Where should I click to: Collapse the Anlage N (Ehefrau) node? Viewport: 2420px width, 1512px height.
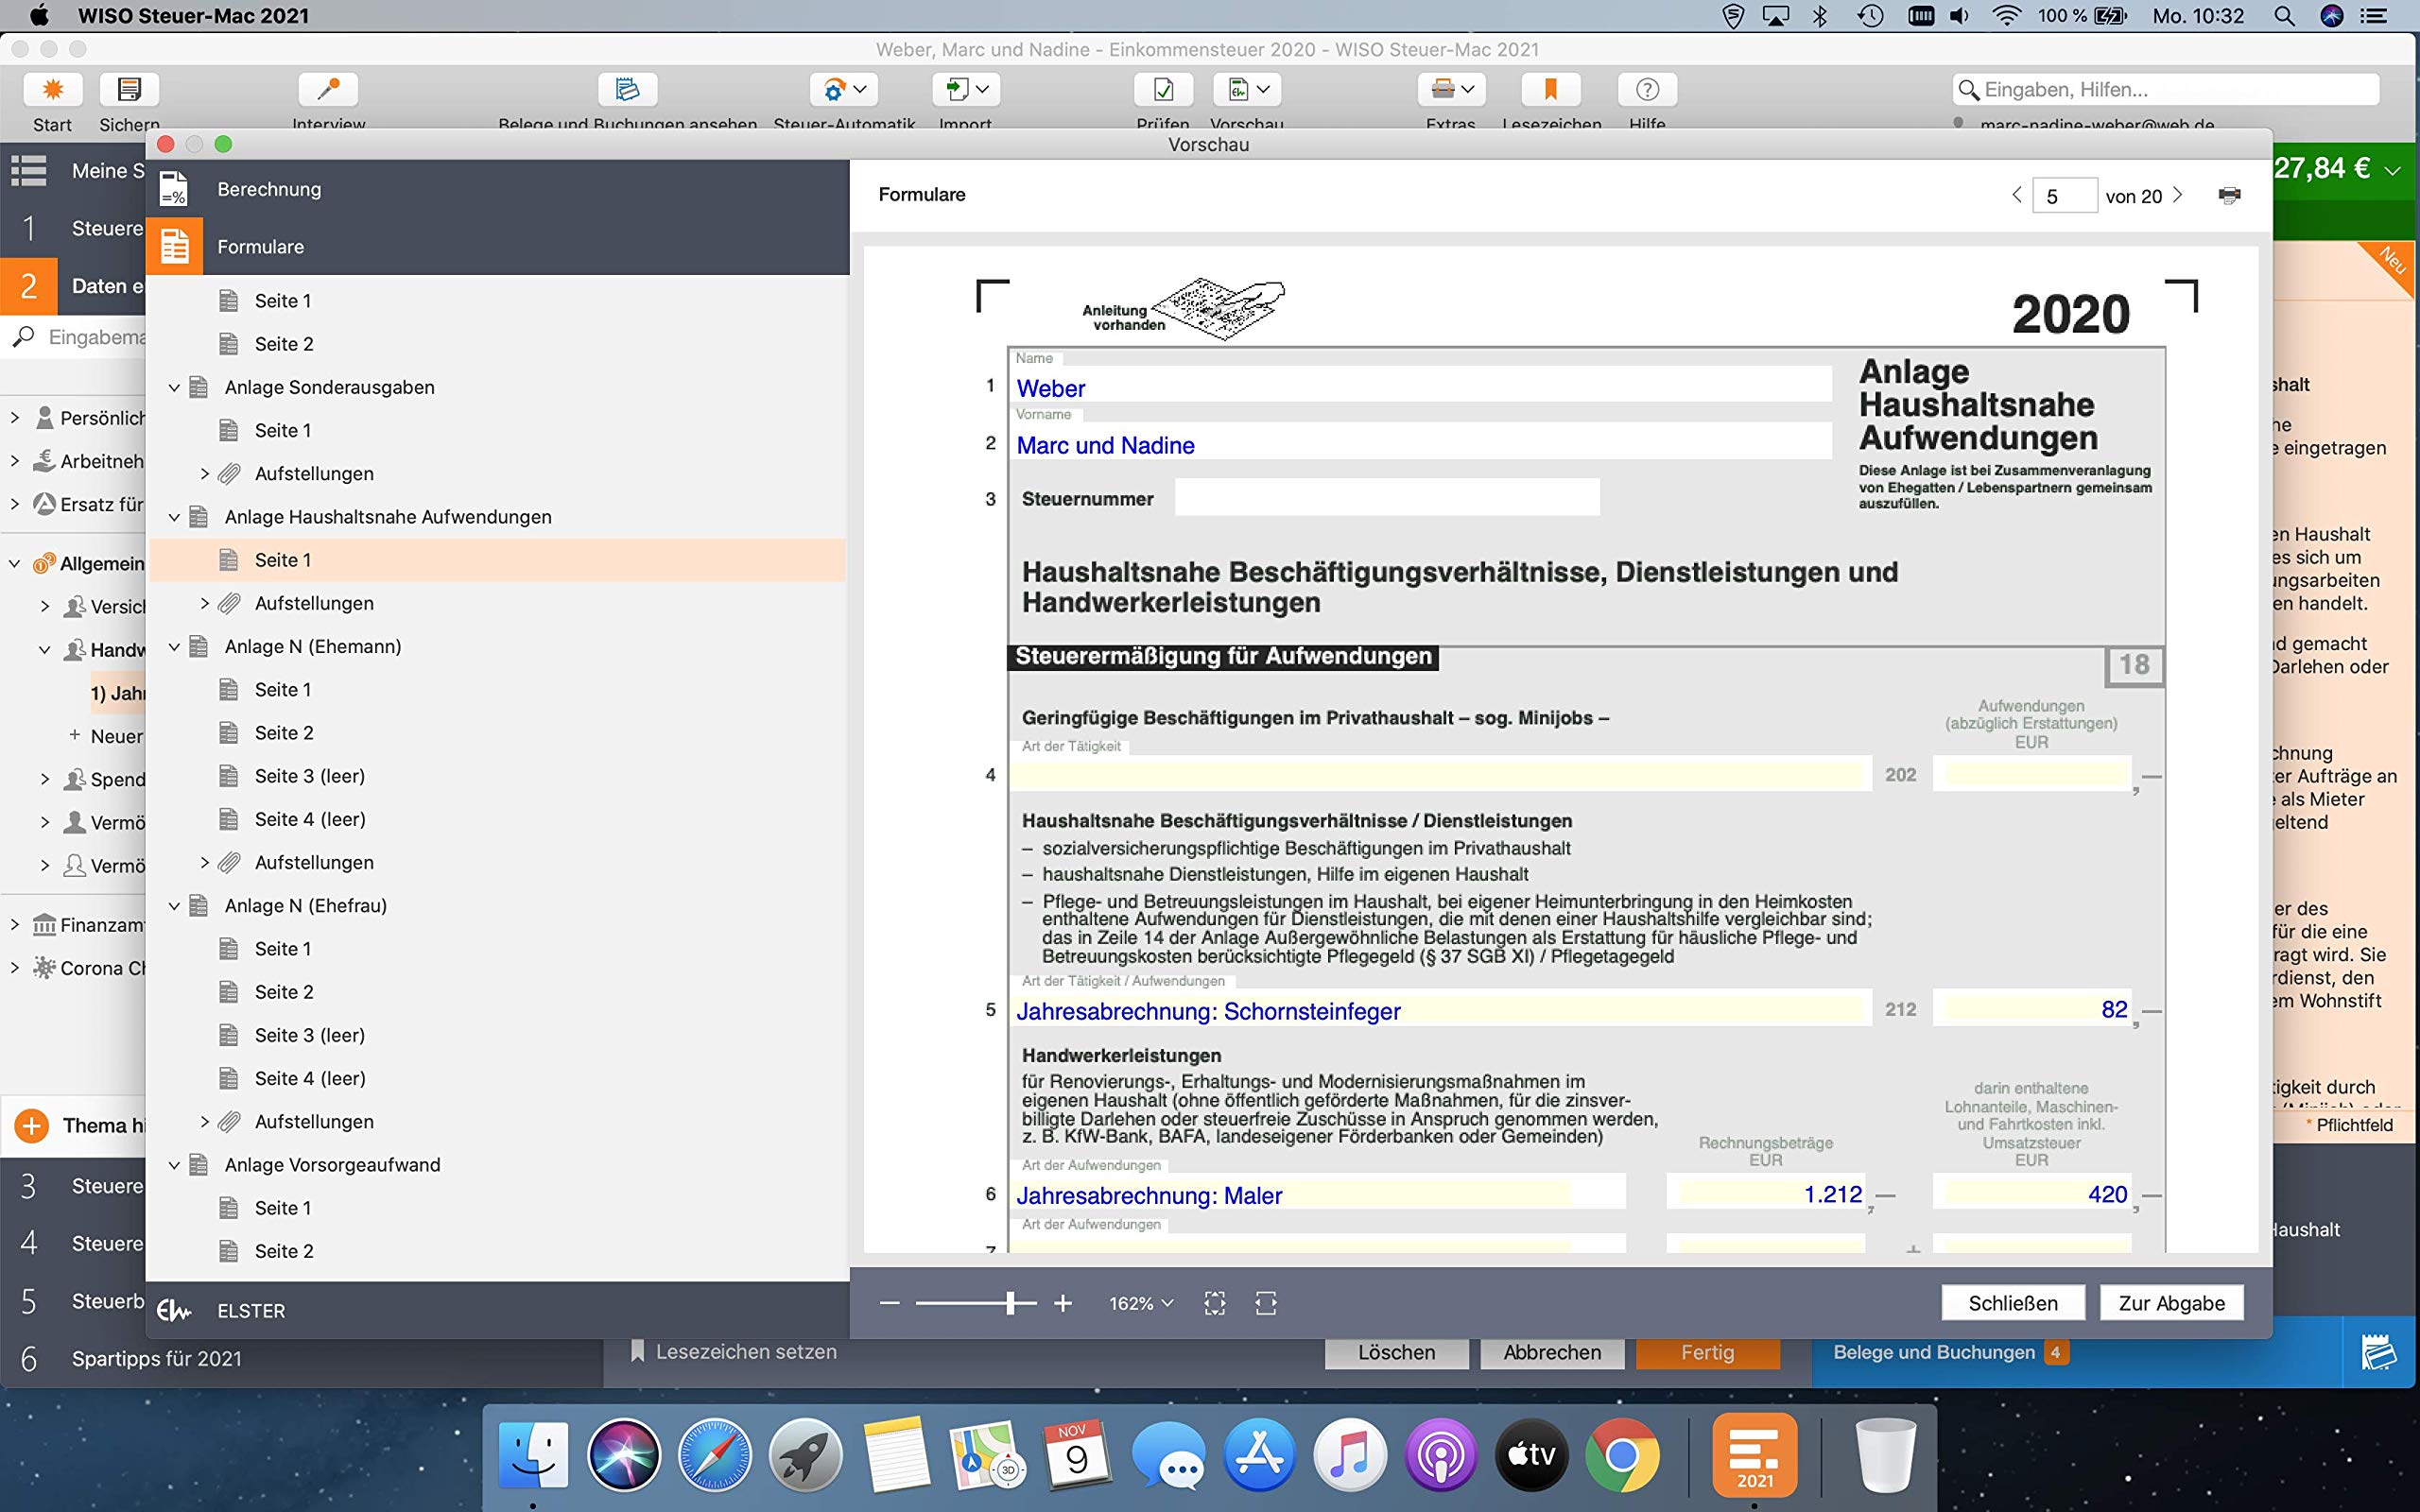pos(174,905)
